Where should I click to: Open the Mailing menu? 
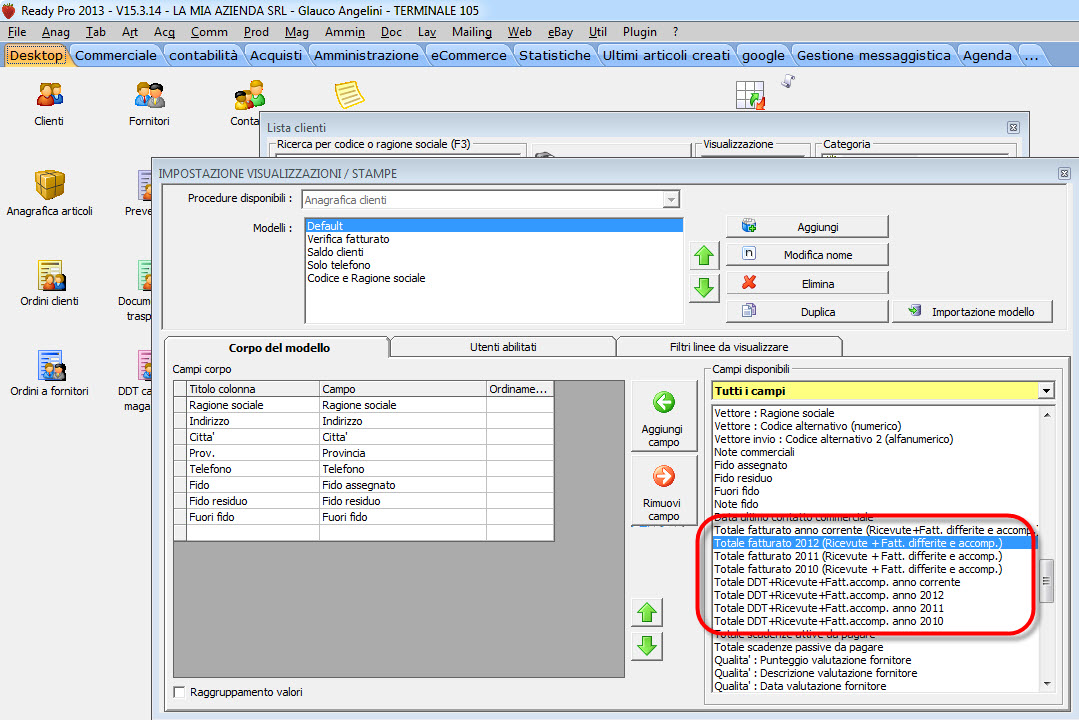click(x=471, y=32)
